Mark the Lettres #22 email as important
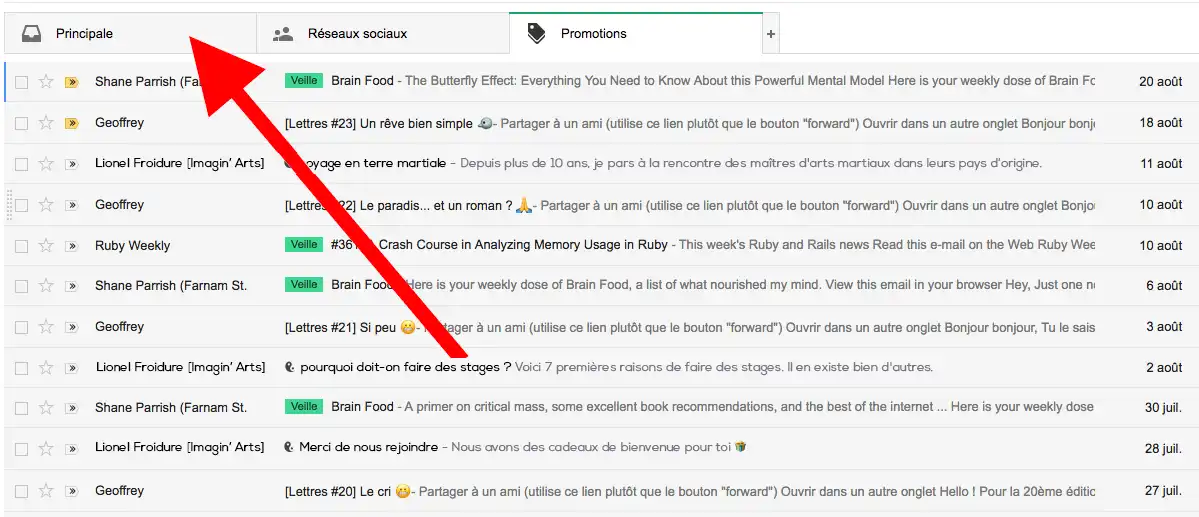The height and width of the screenshot is (517, 1199). [72, 205]
